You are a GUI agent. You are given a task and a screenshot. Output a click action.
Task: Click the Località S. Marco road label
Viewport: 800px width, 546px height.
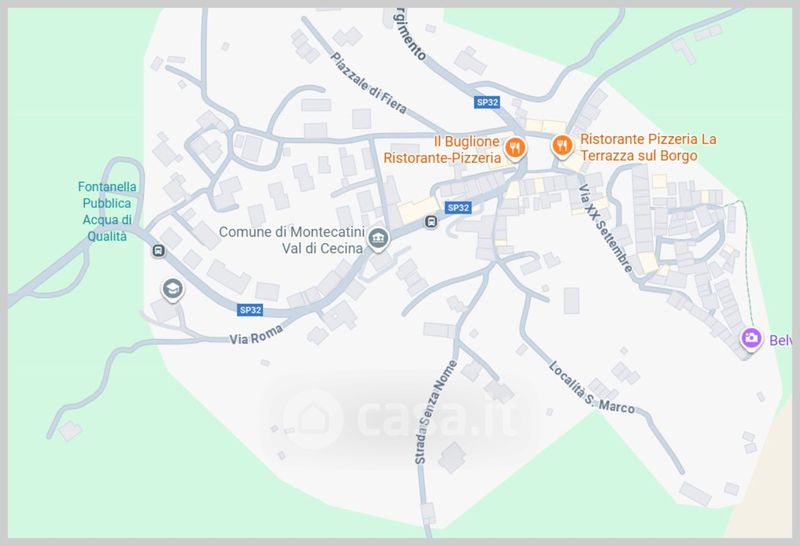click(x=591, y=387)
